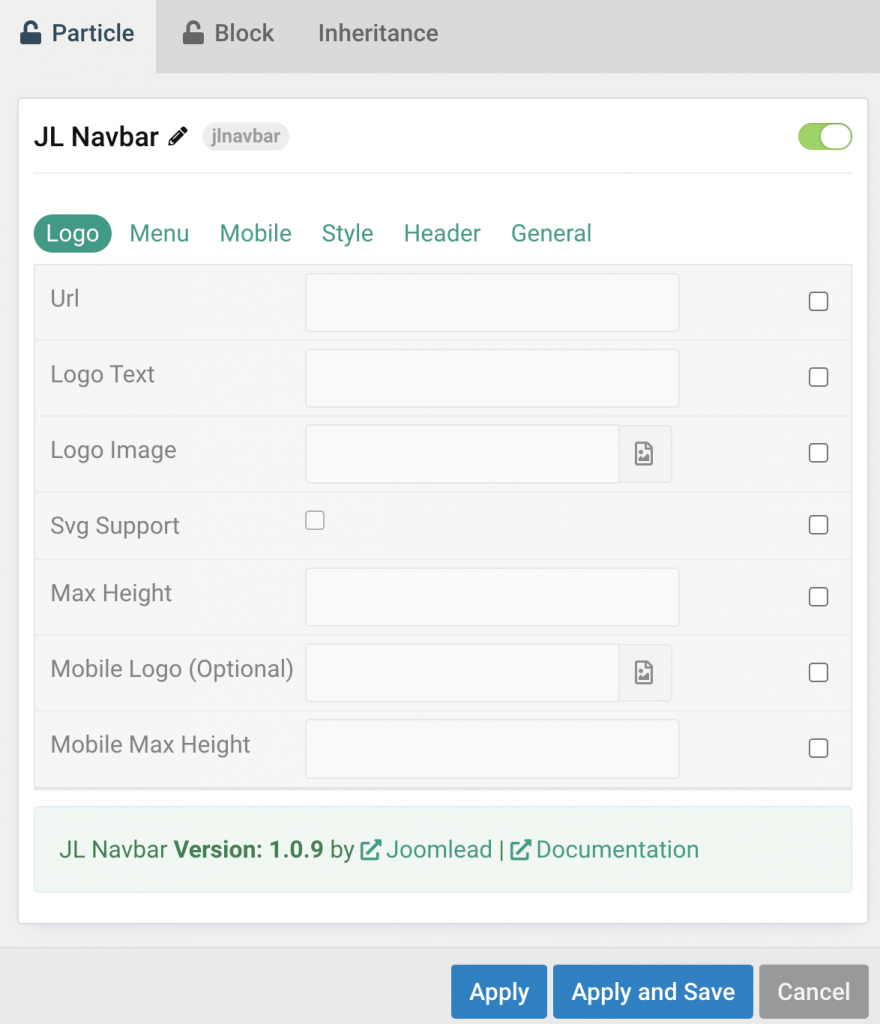Image resolution: width=880 pixels, height=1024 pixels.
Task: Open the image picker for Logo Image
Action: point(644,454)
